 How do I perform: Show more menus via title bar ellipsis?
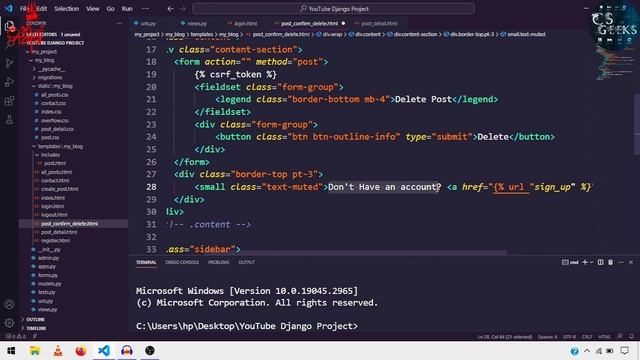click(145, 9)
